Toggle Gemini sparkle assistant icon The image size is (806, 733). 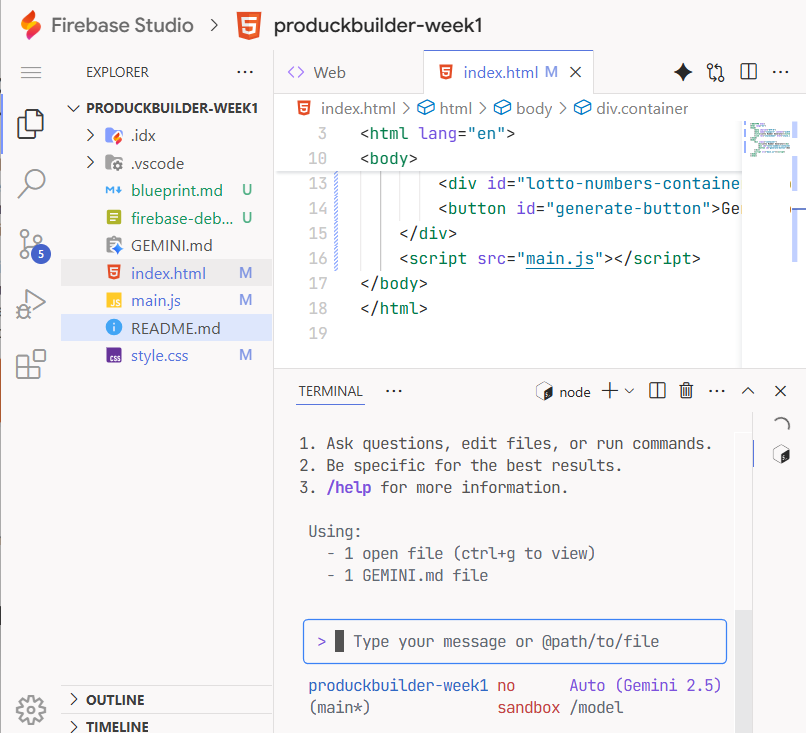point(683,72)
